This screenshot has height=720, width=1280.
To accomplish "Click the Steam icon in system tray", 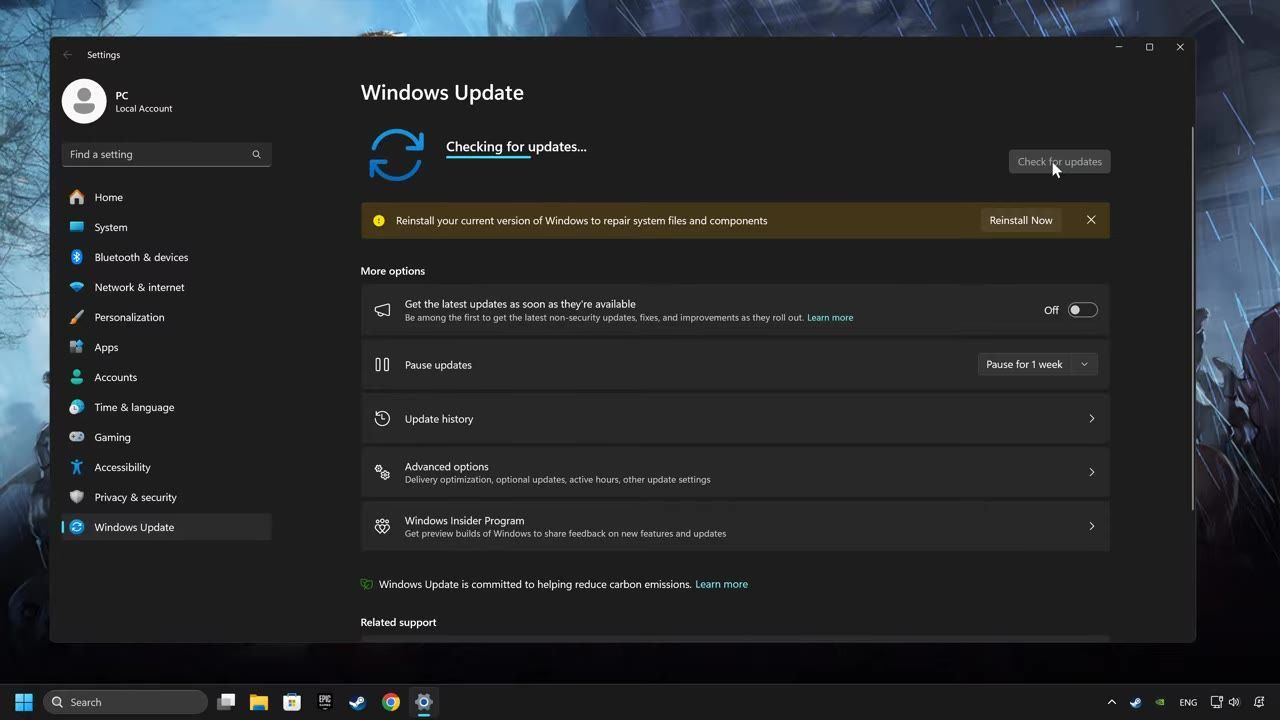I will (x=1135, y=702).
